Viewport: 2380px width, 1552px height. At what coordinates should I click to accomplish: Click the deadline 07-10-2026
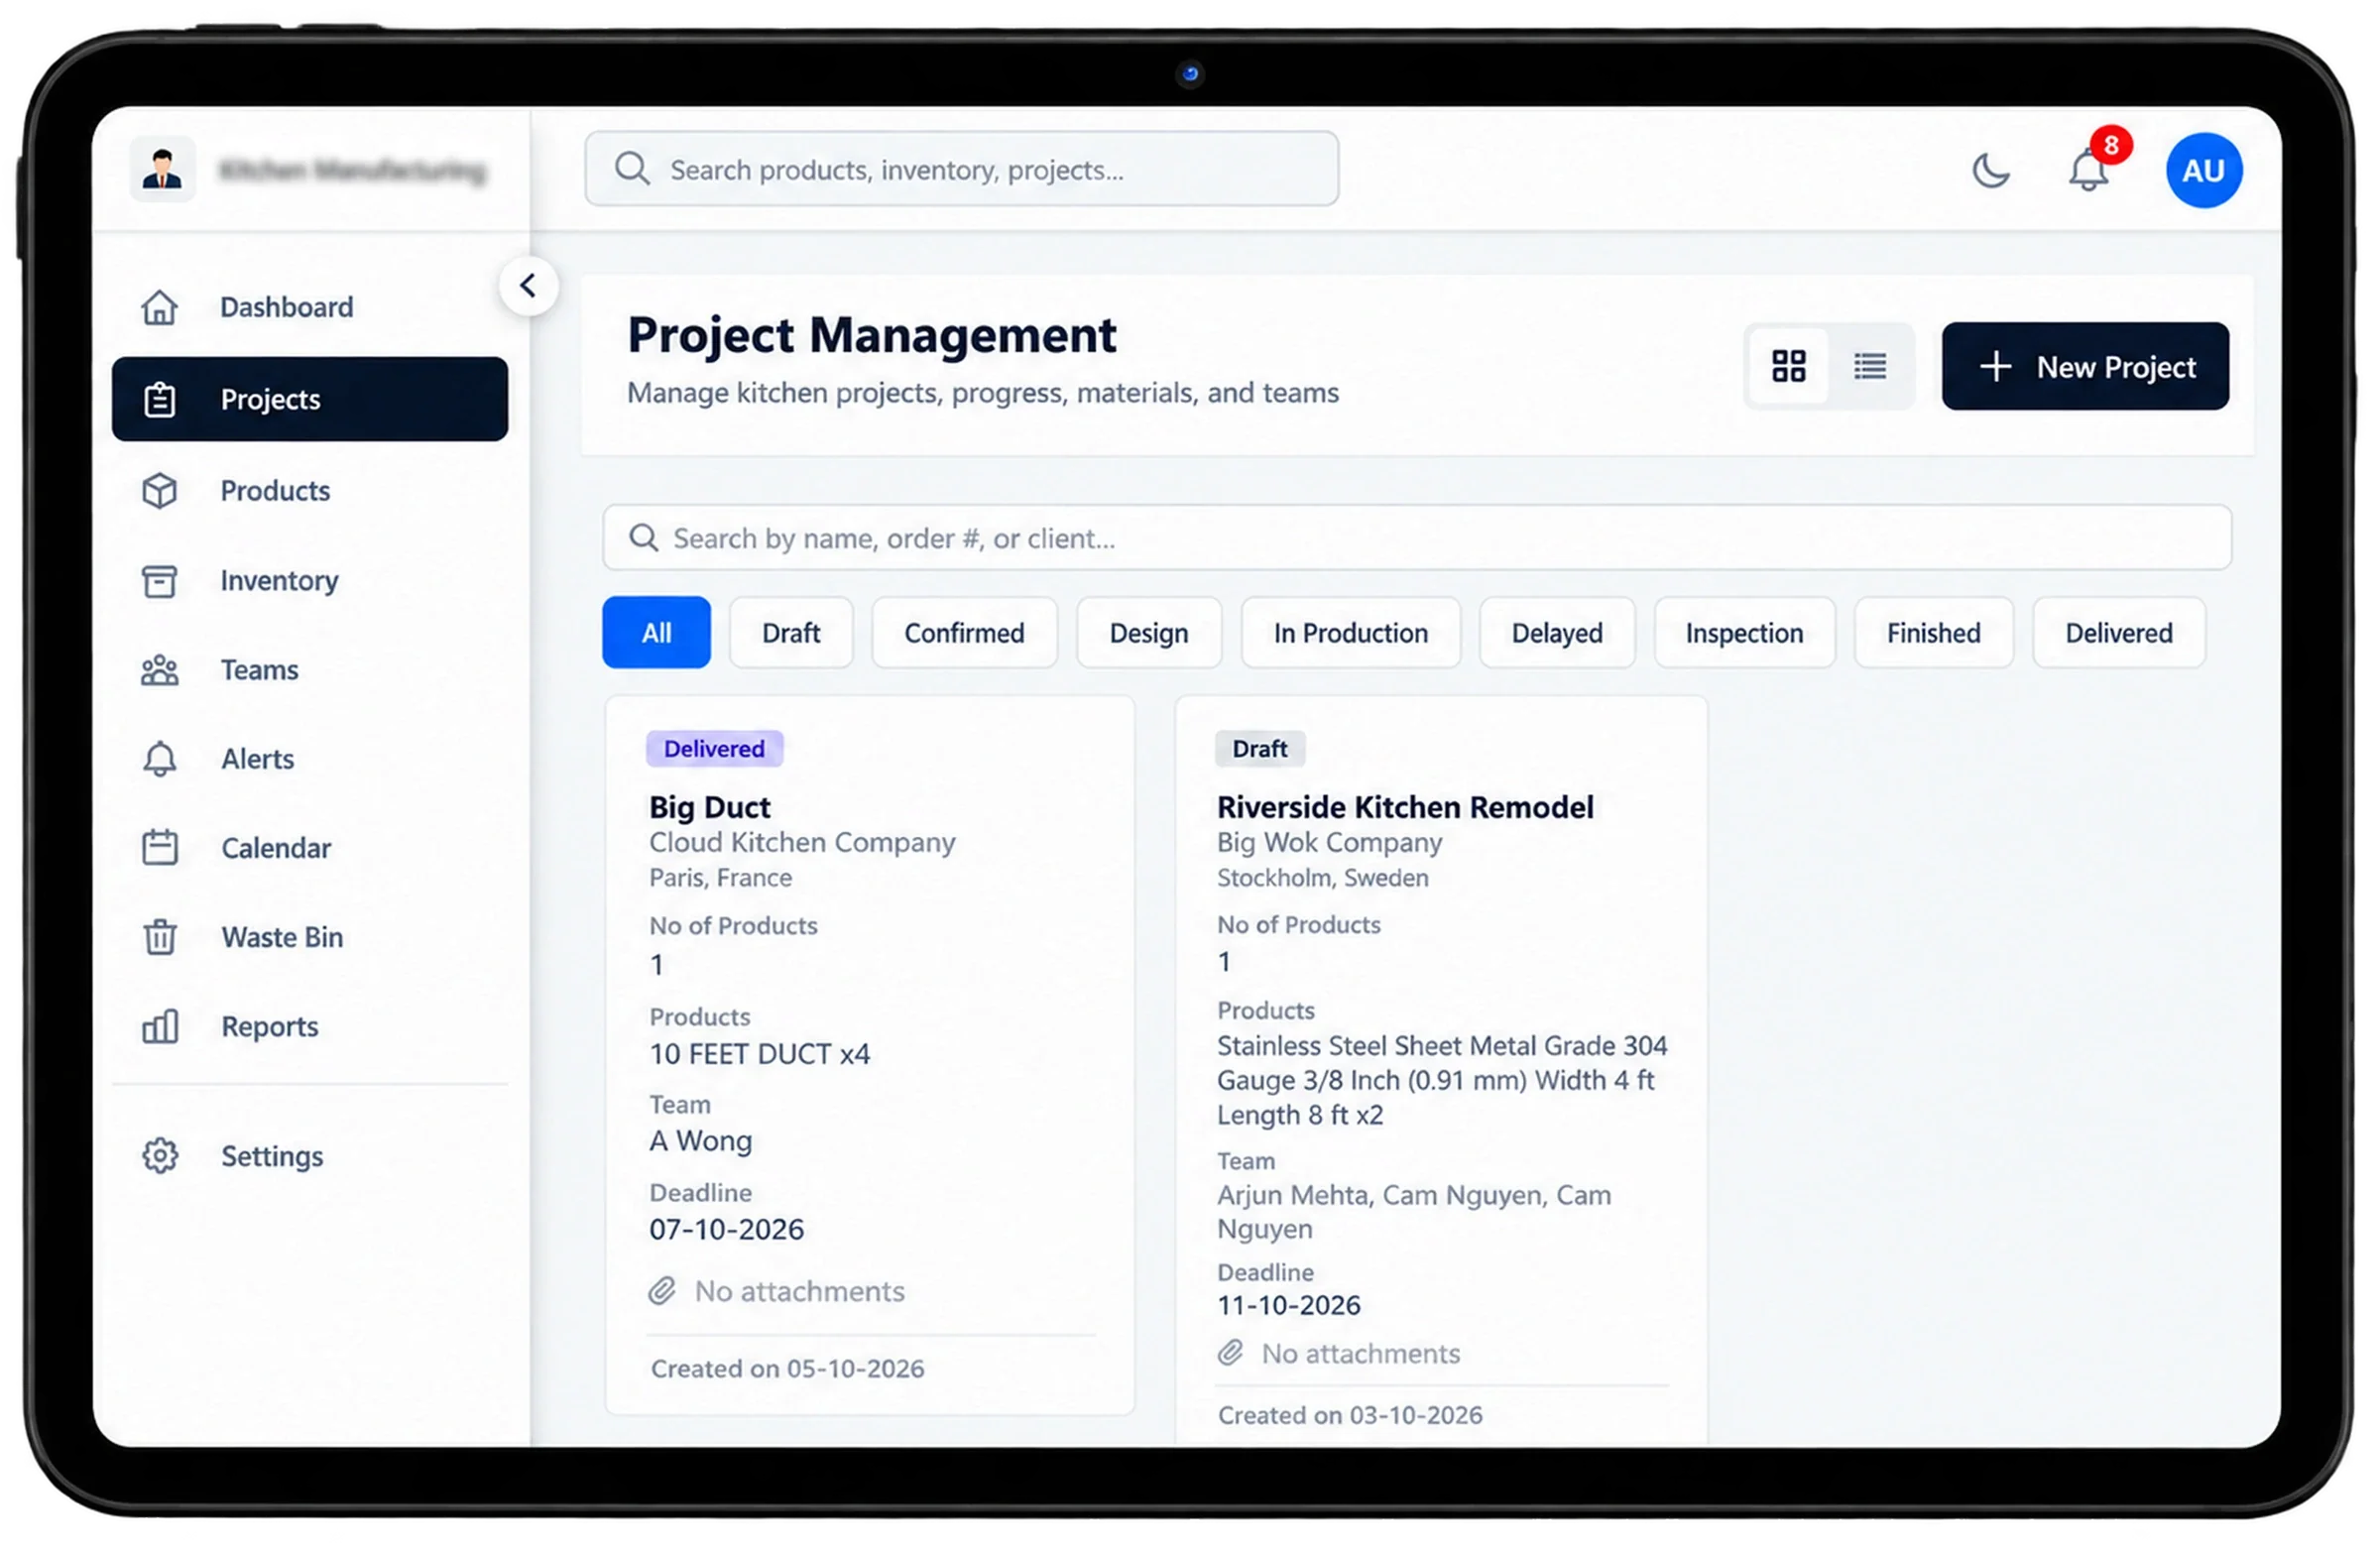(x=726, y=1229)
